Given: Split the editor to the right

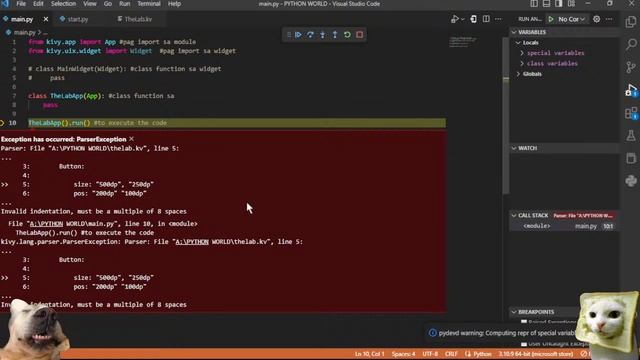Looking at the screenshot, I should [486, 19].
